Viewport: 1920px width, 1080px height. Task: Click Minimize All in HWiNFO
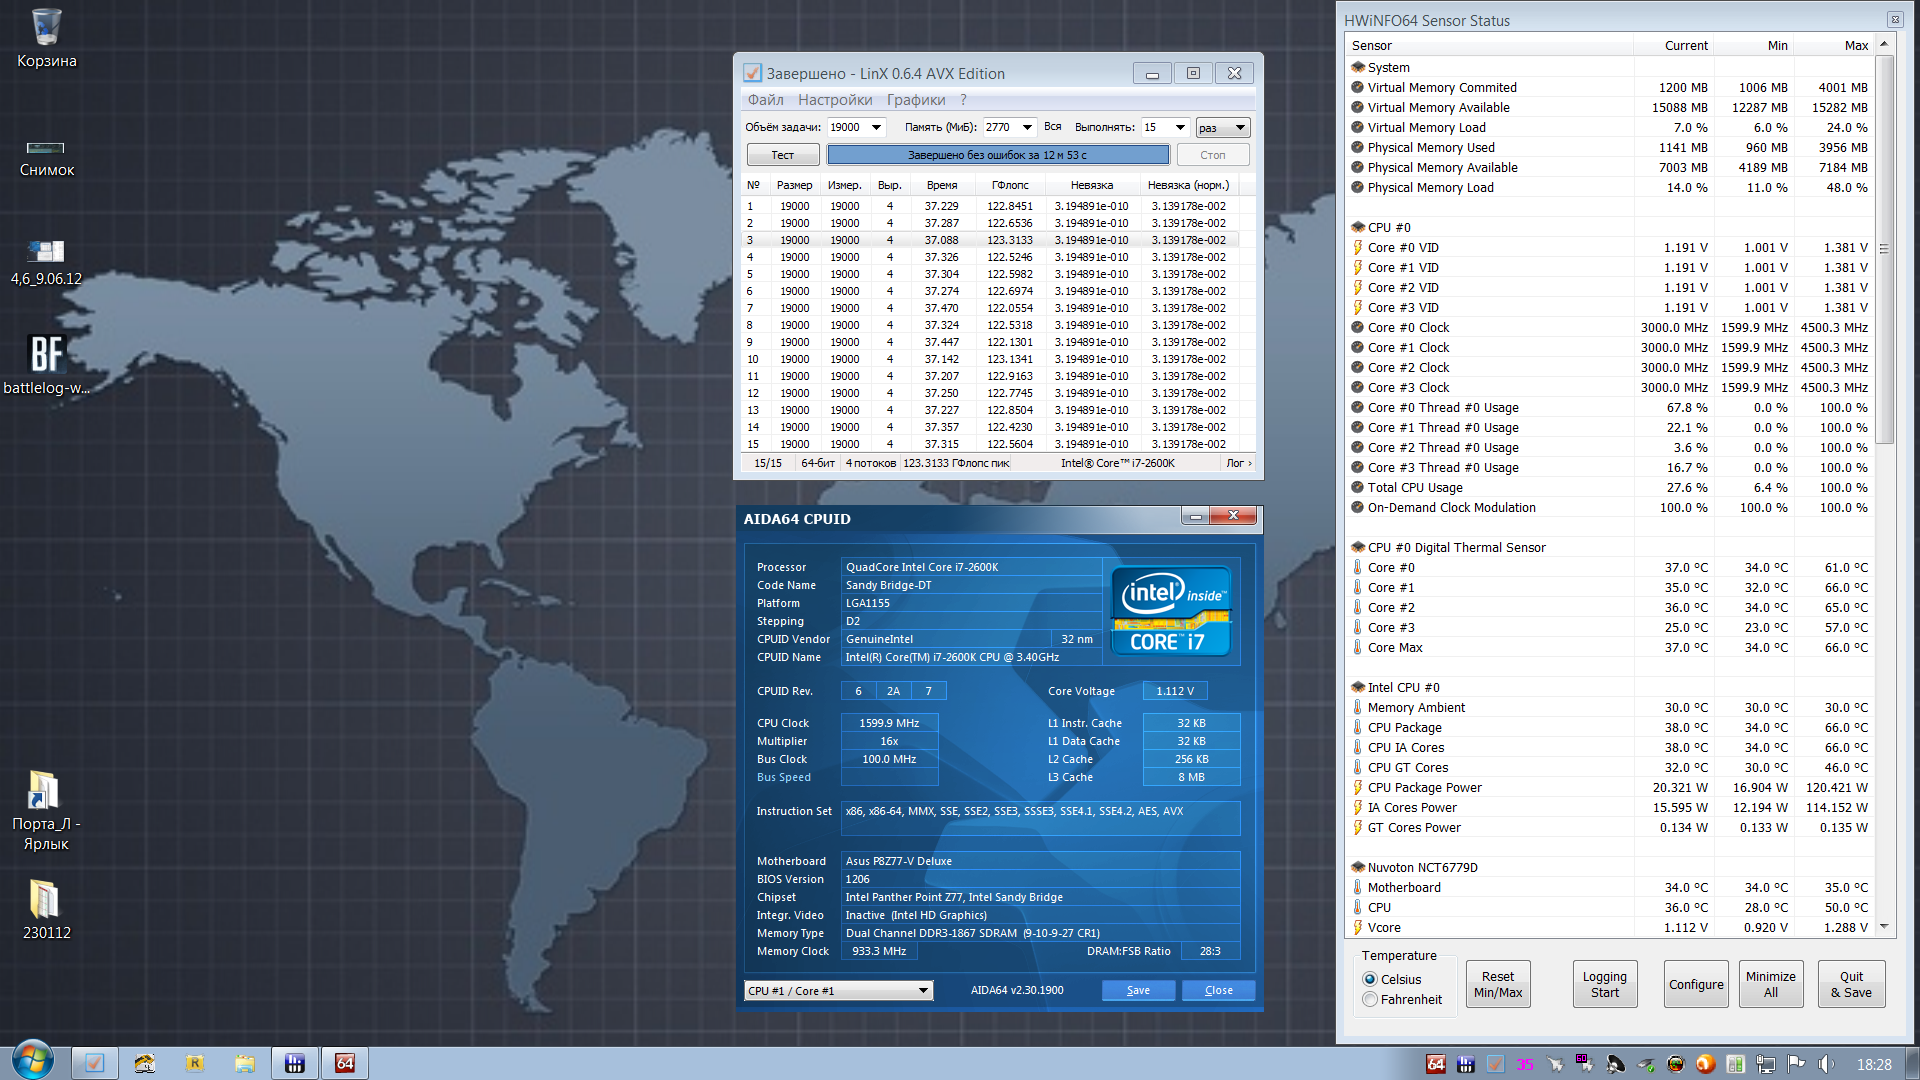[1770, 984]
